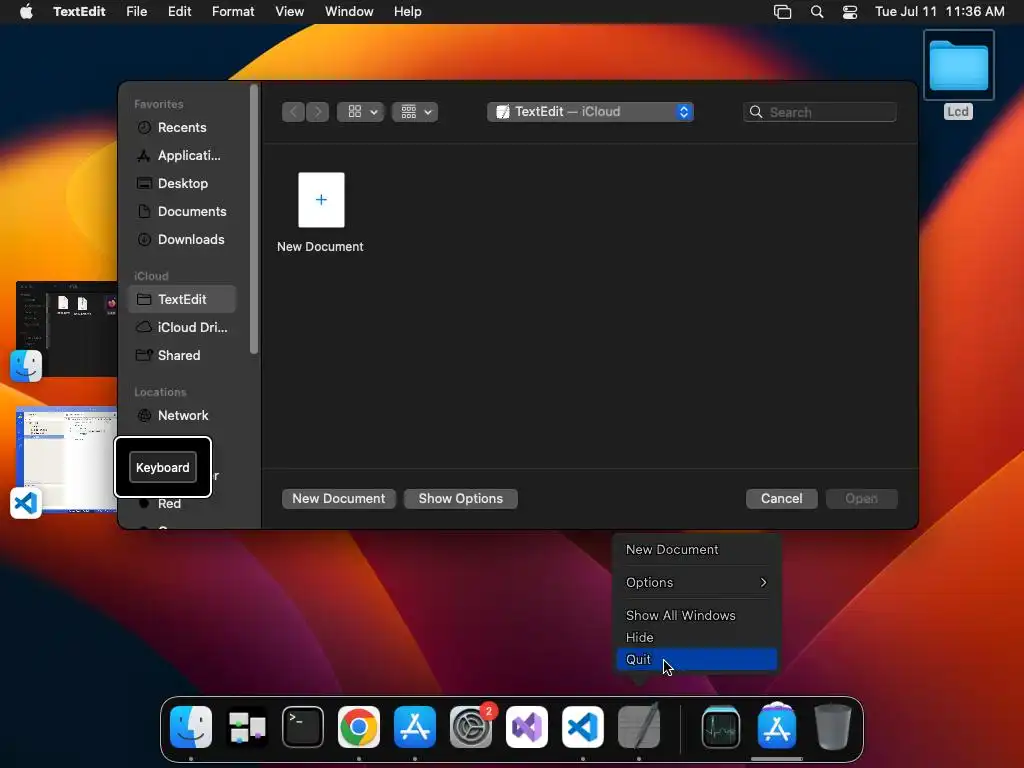Choose Show All Windows in Dock menu

click(696, 615)
